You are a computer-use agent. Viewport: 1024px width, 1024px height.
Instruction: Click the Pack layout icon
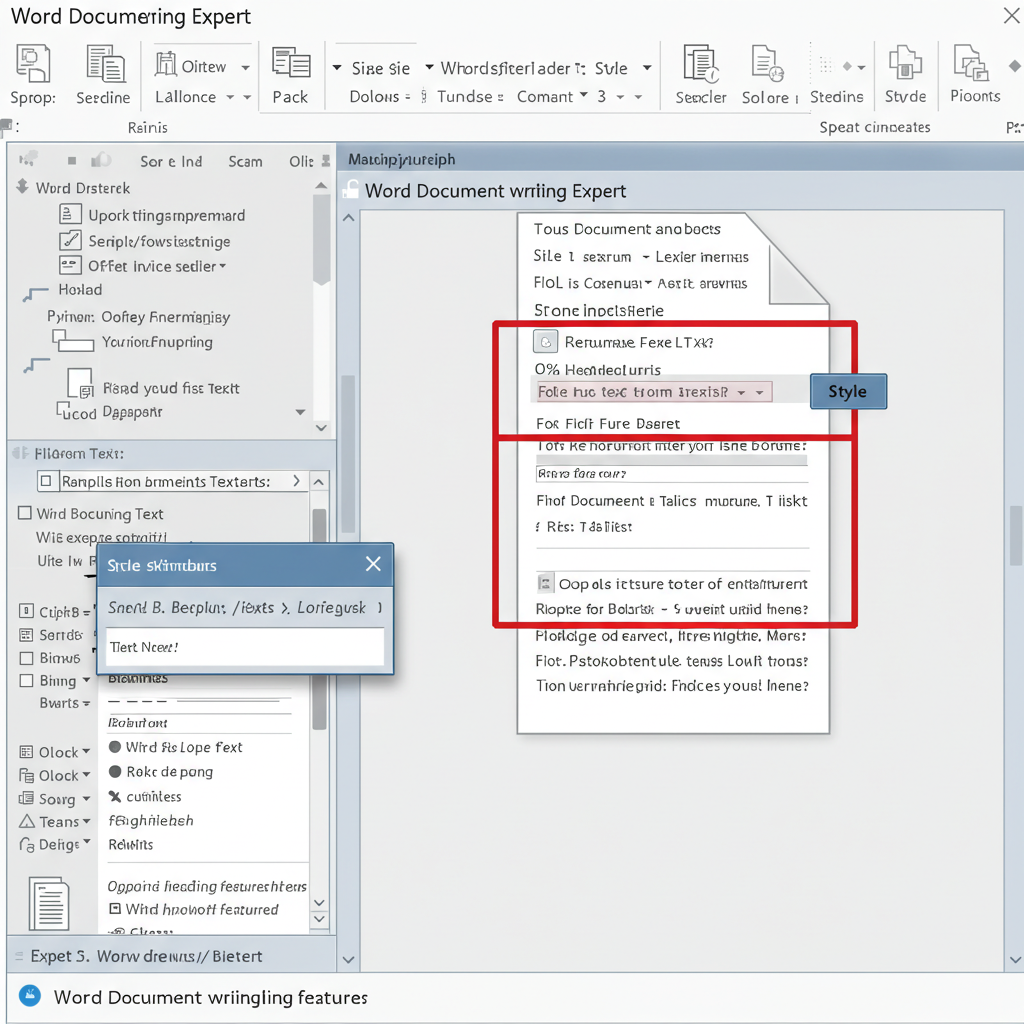click(291, 63)
